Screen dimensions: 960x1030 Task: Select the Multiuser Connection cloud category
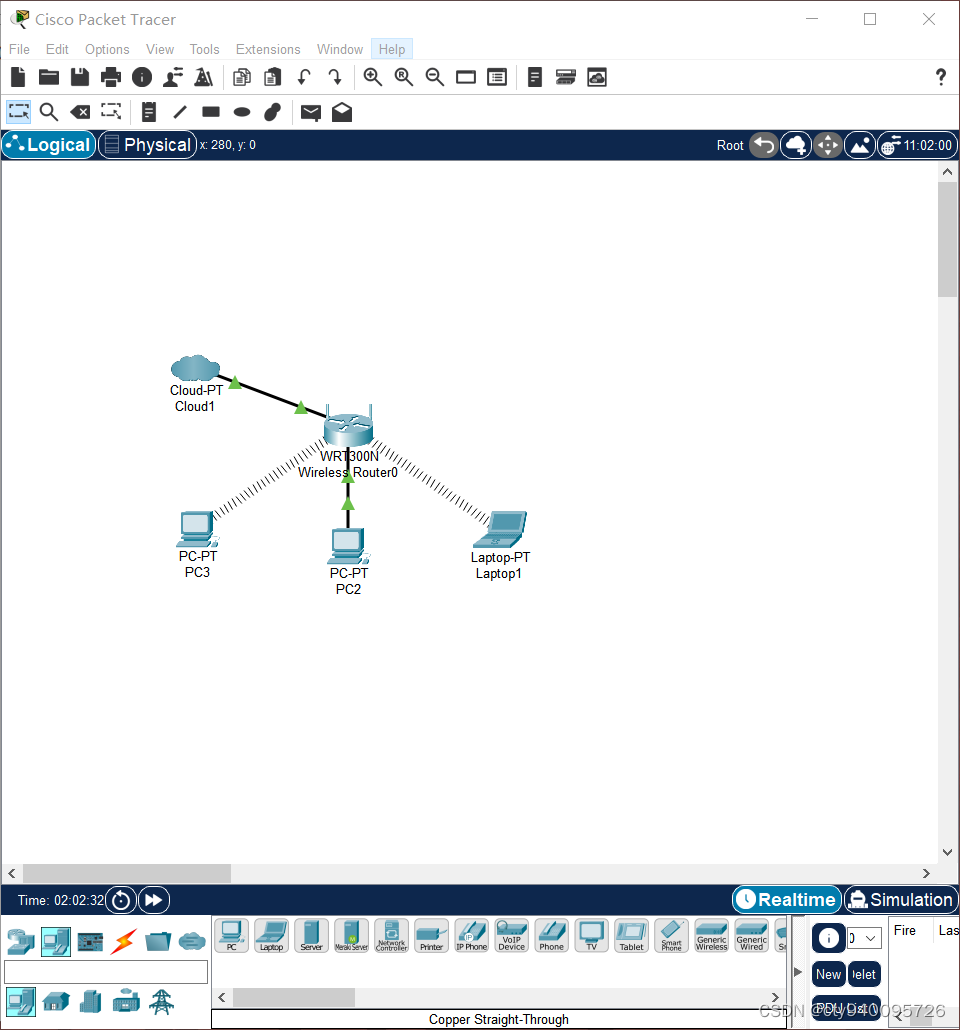coord(192,942)
